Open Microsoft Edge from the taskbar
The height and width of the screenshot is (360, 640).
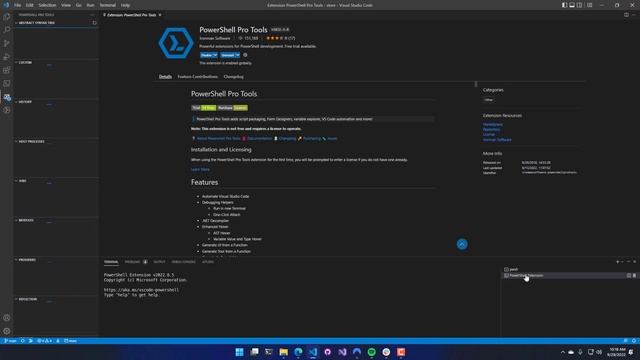coord(298,352)
